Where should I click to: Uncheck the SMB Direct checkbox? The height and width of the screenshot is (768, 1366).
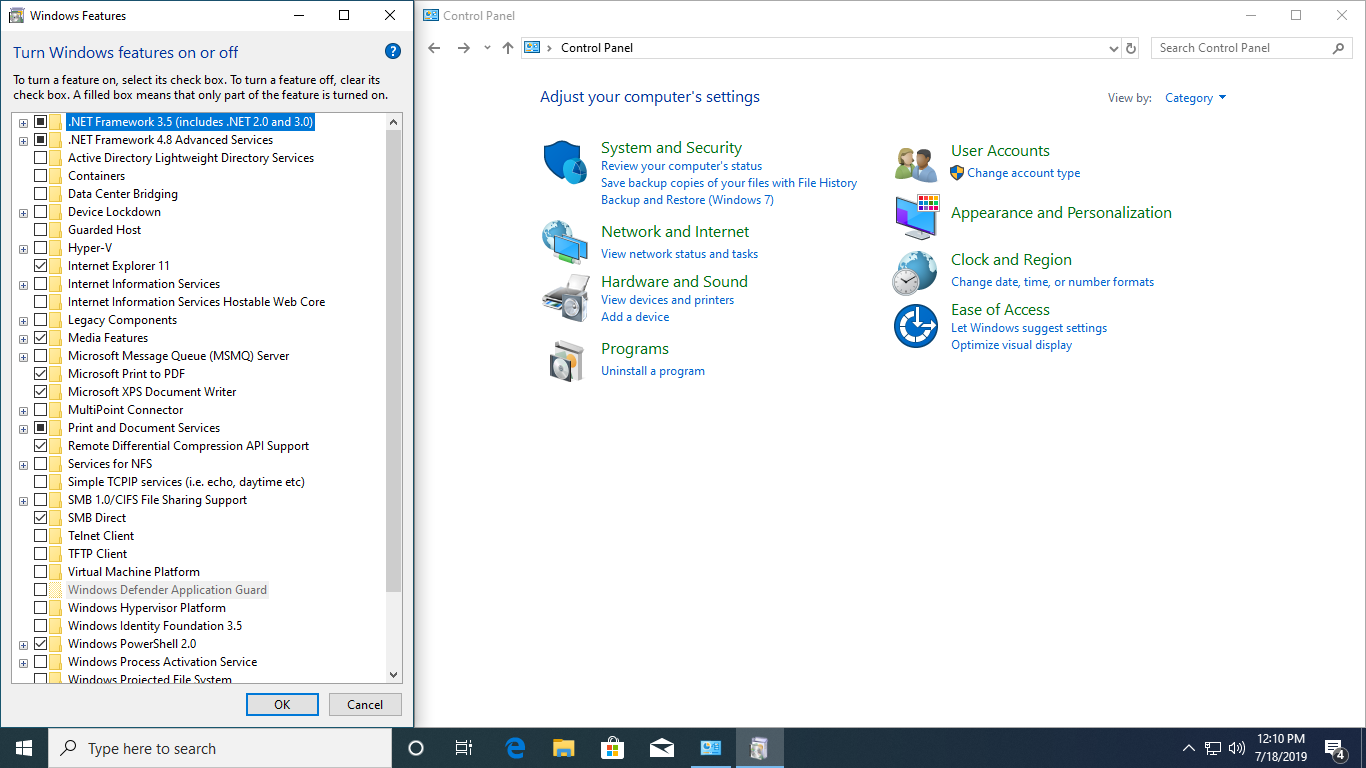[x=40, y=518]
